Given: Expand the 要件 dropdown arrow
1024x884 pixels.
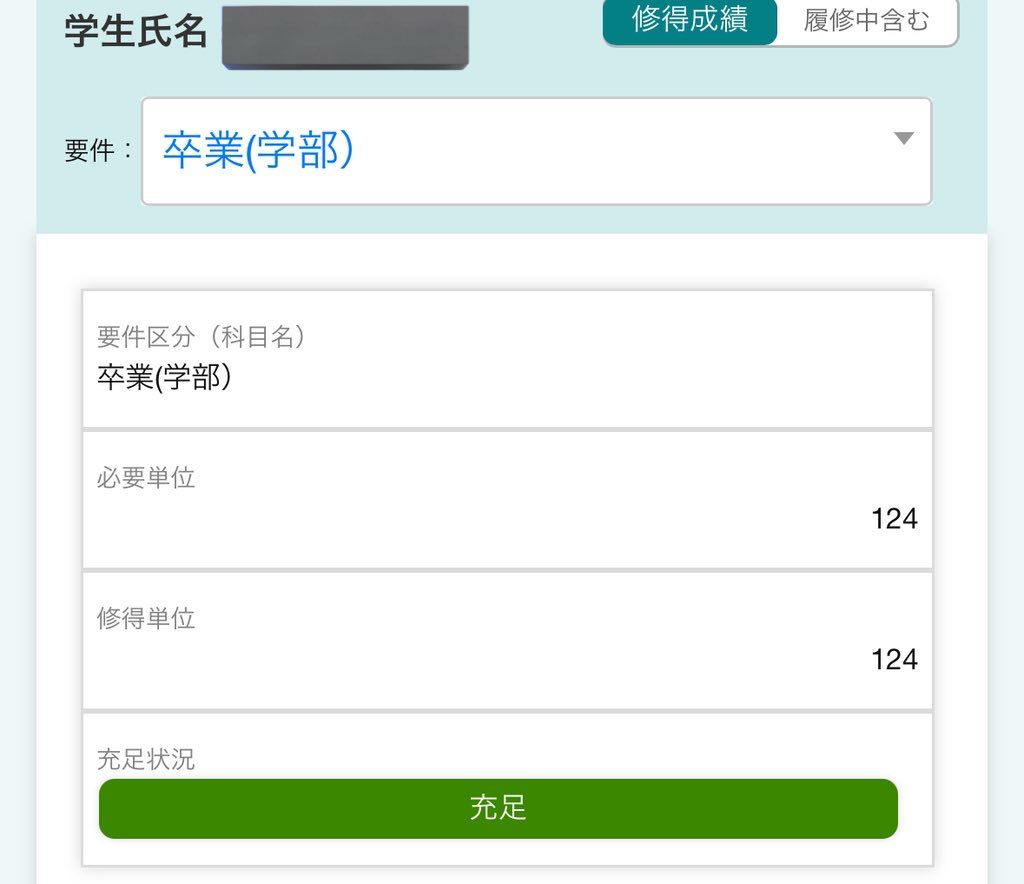Looking at the screenshot, I should click(903, 139).
